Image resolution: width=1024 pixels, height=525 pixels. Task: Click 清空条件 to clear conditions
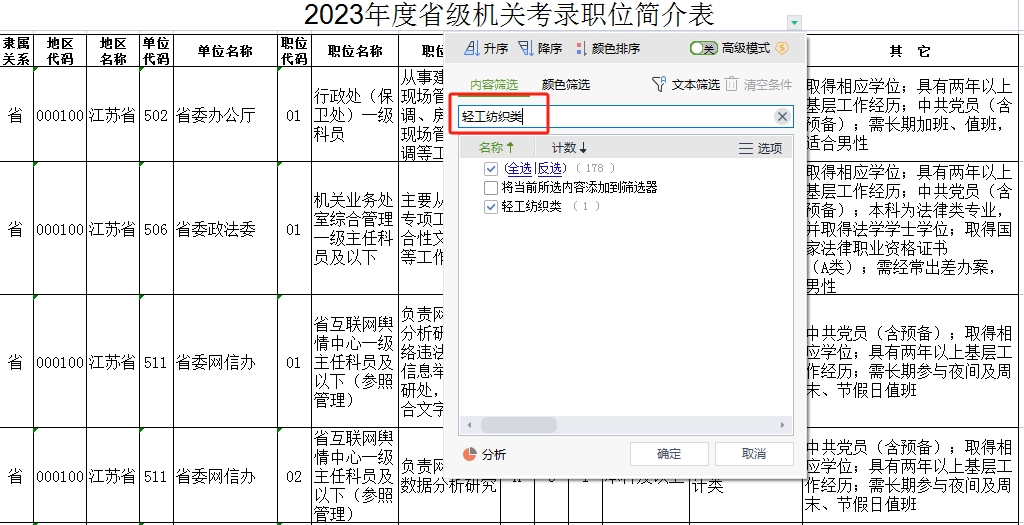point(758,84)
